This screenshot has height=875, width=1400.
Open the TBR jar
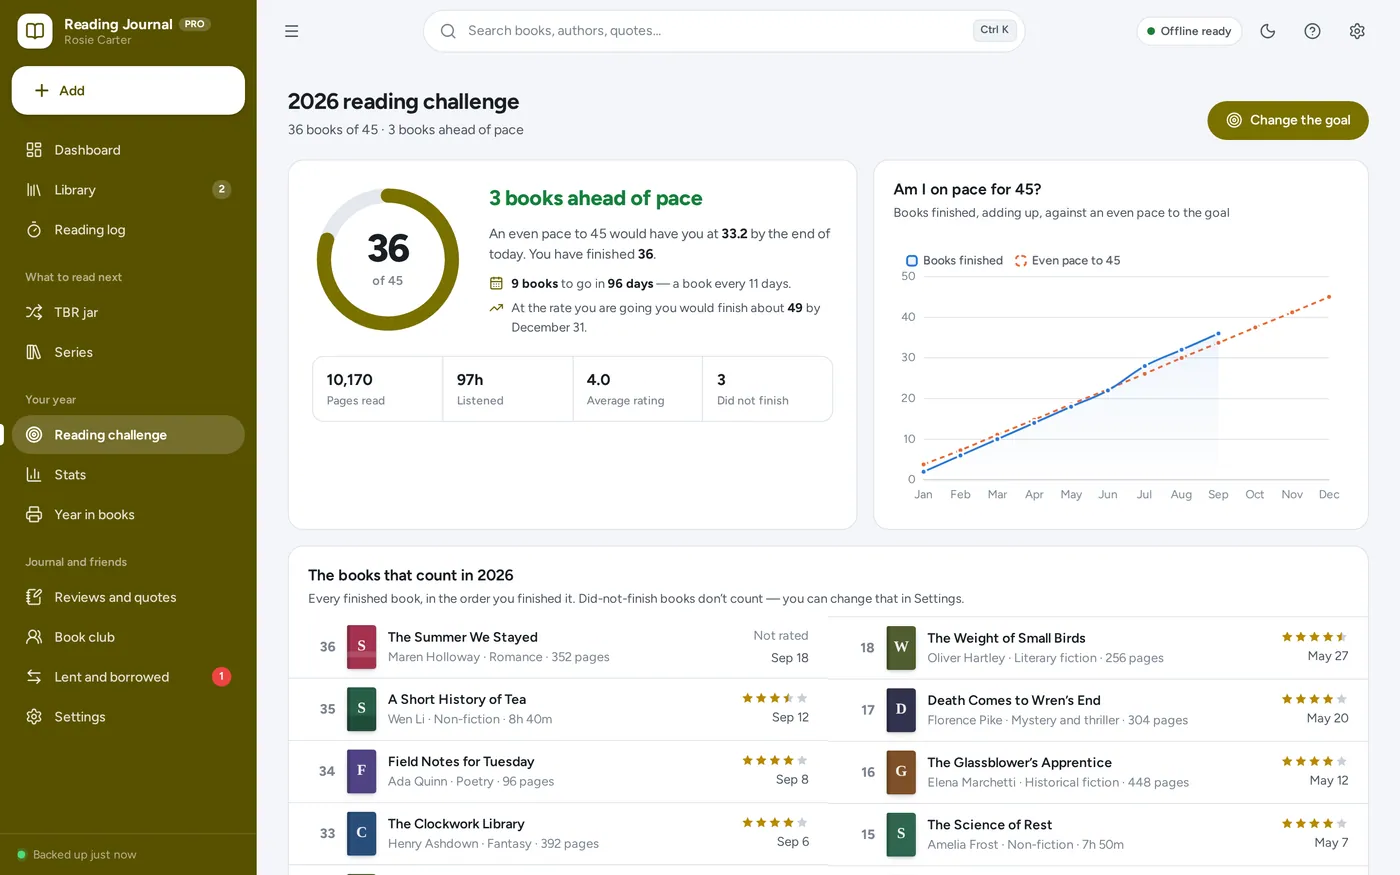click(x=128, y=312)
